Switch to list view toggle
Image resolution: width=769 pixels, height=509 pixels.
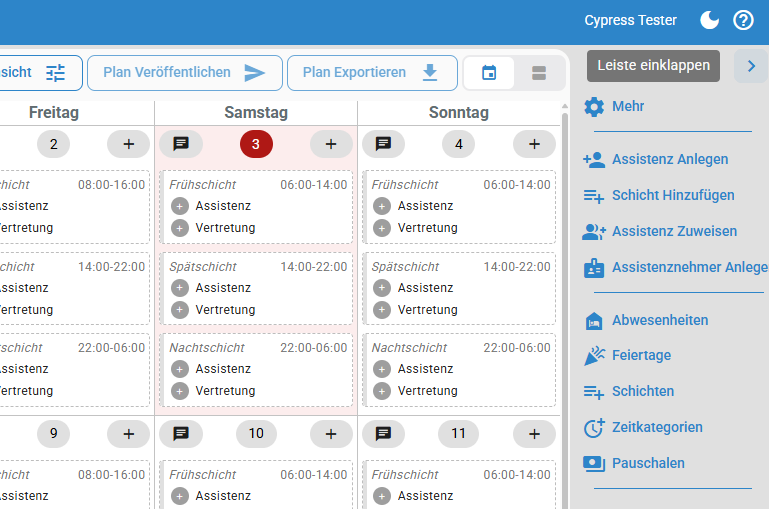tap(539, 73)
